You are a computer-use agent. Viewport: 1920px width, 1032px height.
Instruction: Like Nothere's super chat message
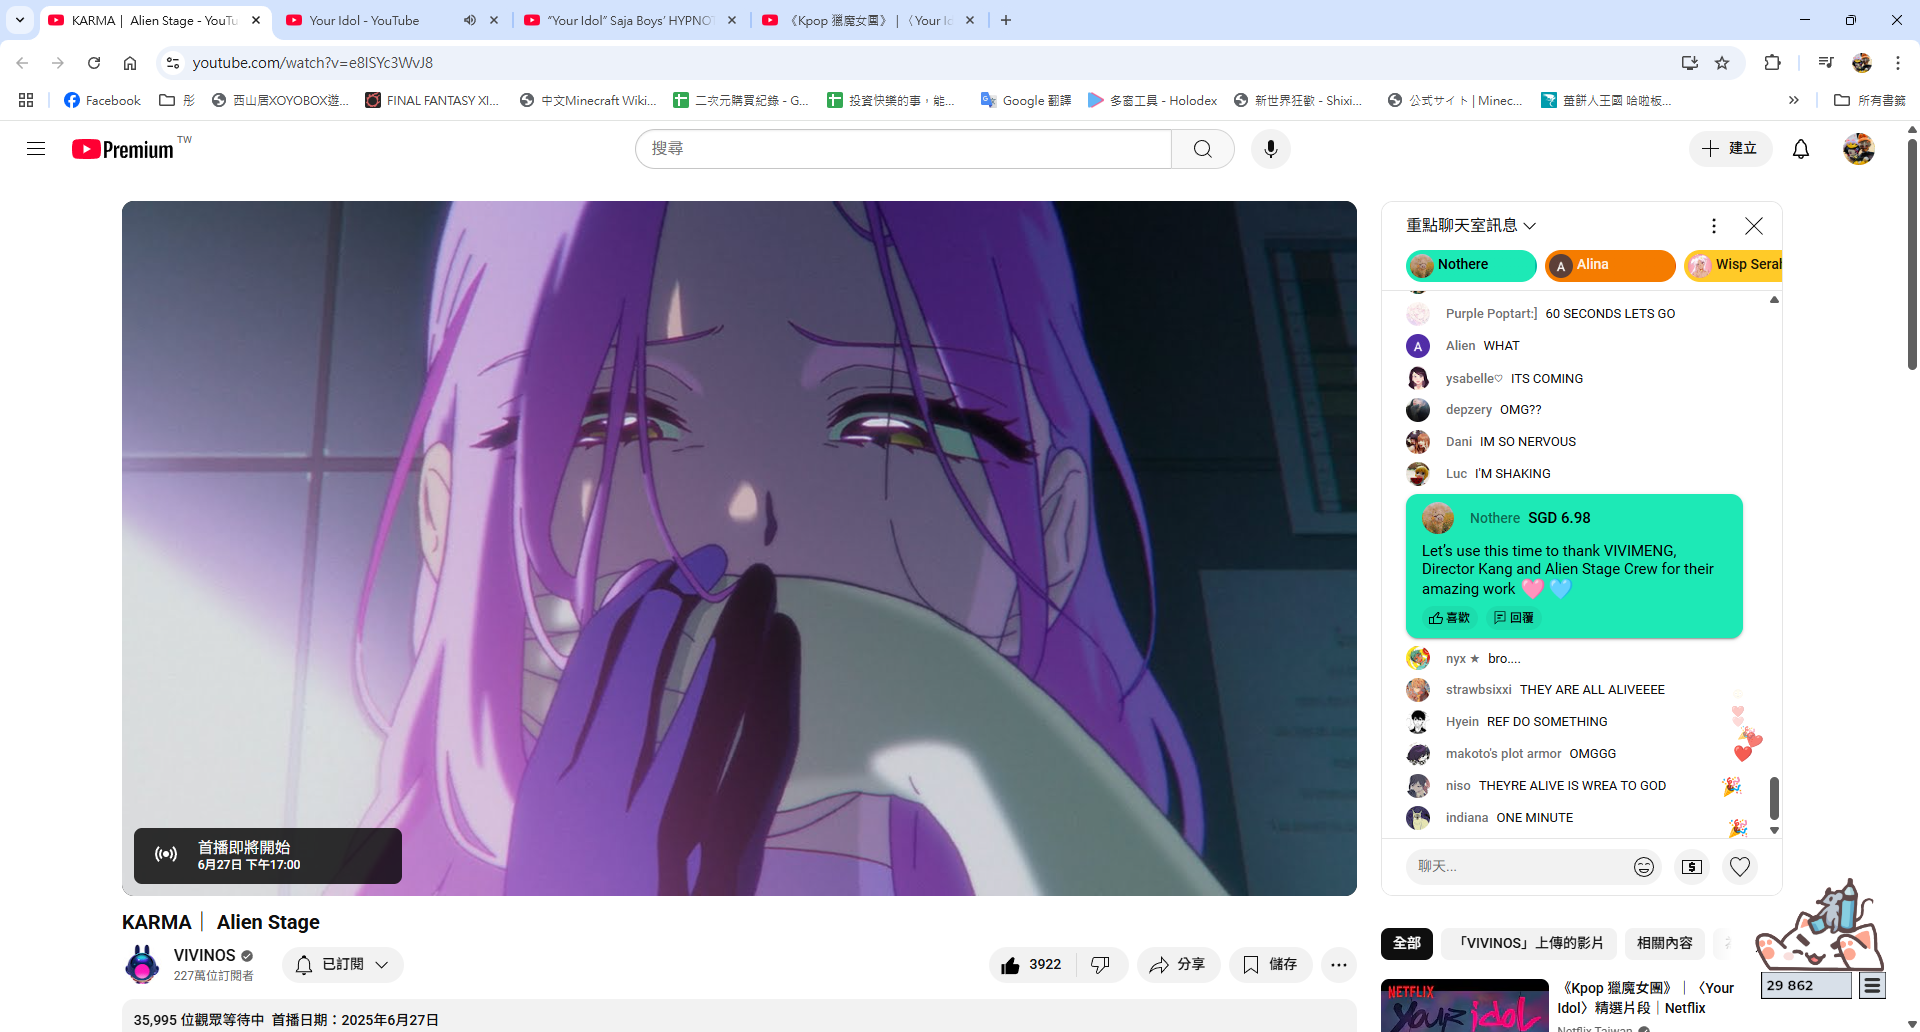click(1449, 618)
